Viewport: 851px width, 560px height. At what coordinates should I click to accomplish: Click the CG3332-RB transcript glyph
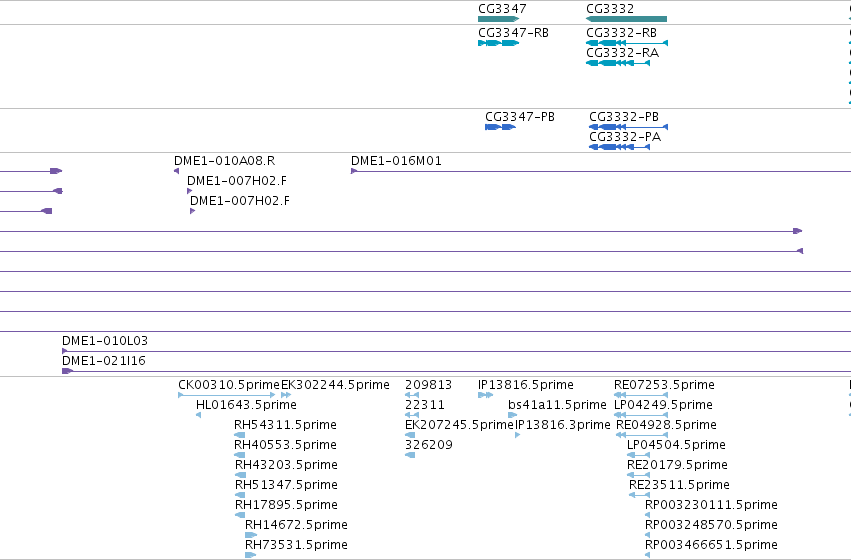(627, 43)
